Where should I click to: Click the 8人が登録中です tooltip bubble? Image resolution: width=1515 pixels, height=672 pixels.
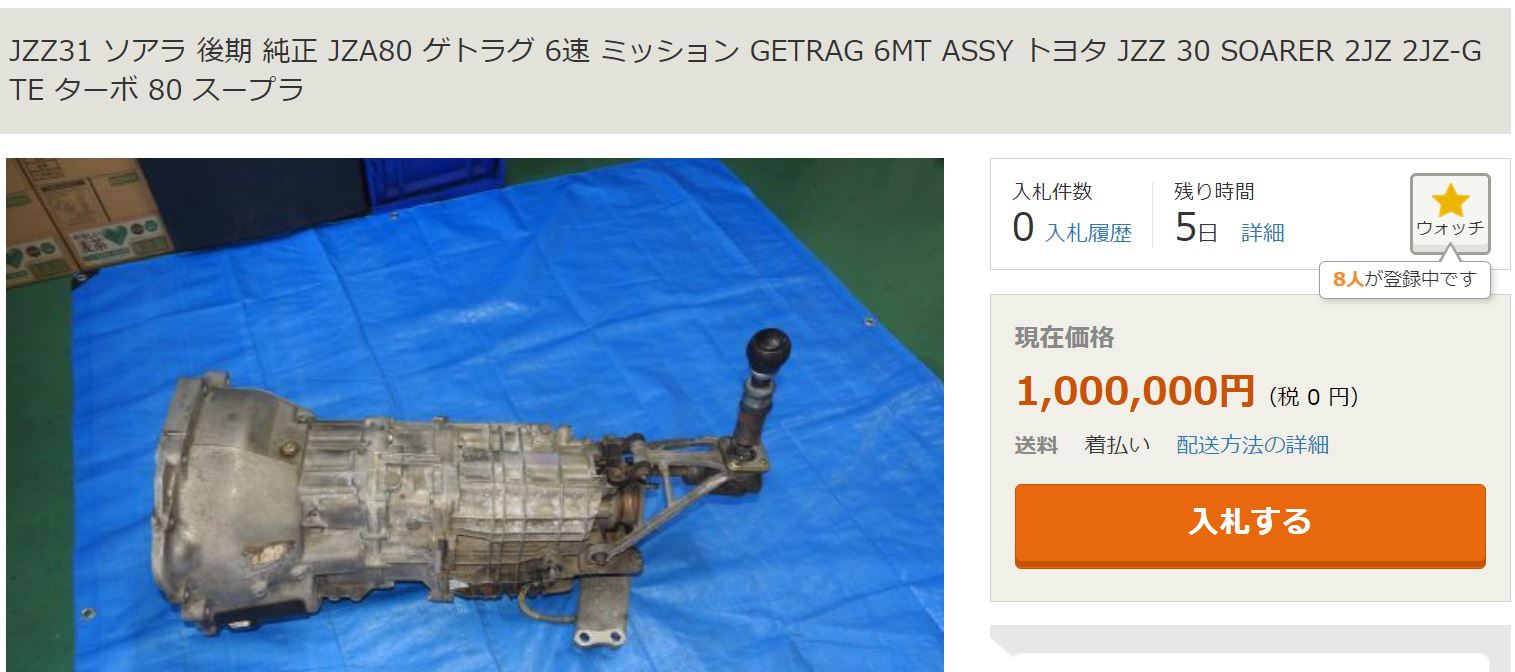coord(1405,280)
